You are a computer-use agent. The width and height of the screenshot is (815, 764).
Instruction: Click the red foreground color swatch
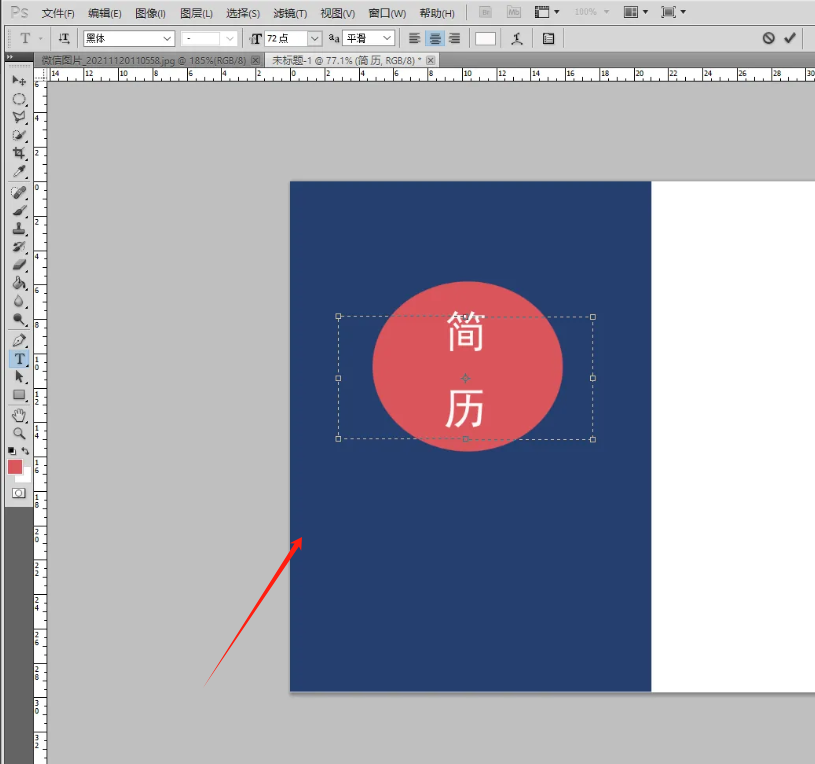tap(15, 467)
